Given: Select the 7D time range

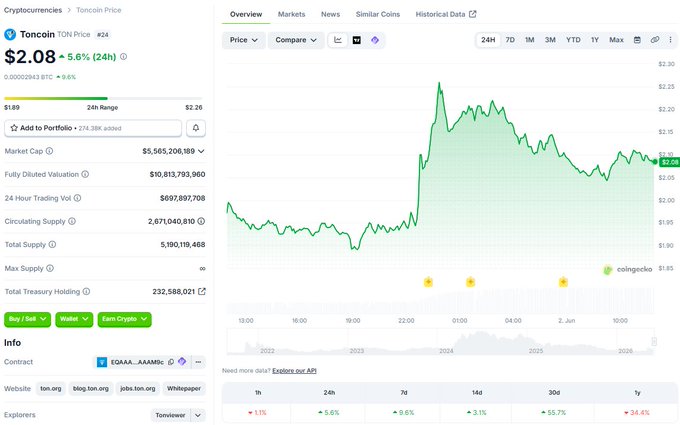Looking at the screenshot, I should (x=510, y=40).
